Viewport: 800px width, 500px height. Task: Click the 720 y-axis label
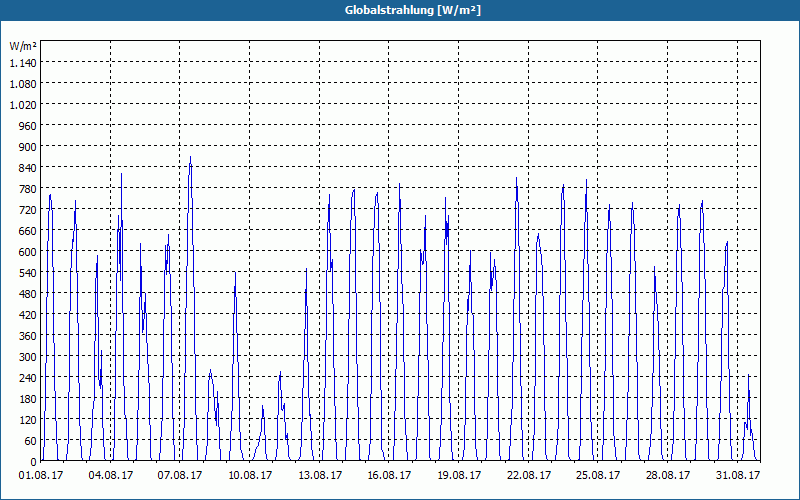pyautogui.click(x=28, y=210)
